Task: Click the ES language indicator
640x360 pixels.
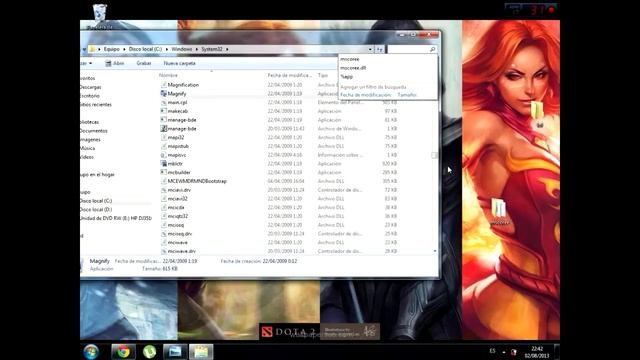Action: (x=492, y=351)
